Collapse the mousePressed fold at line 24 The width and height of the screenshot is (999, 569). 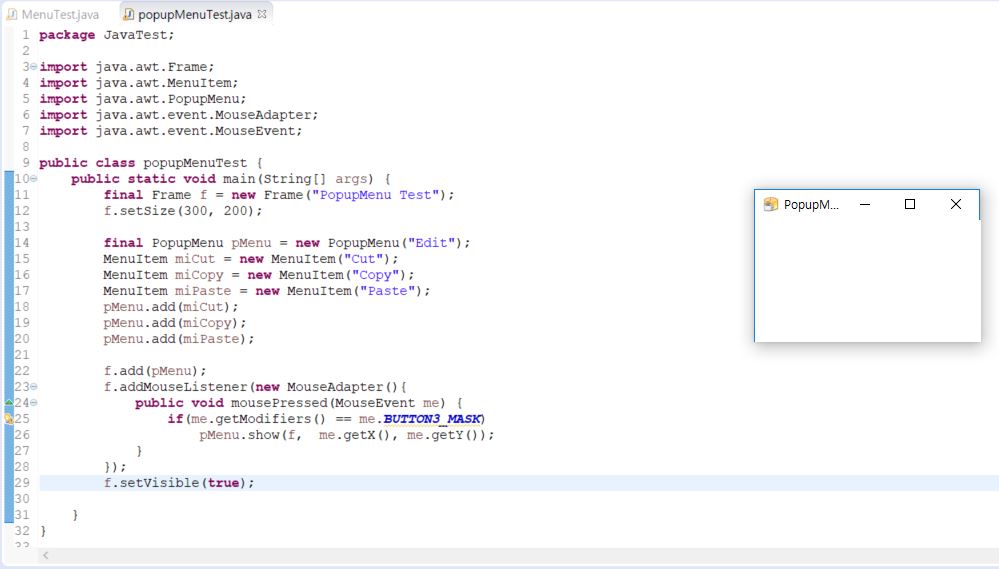pos(34,403)
